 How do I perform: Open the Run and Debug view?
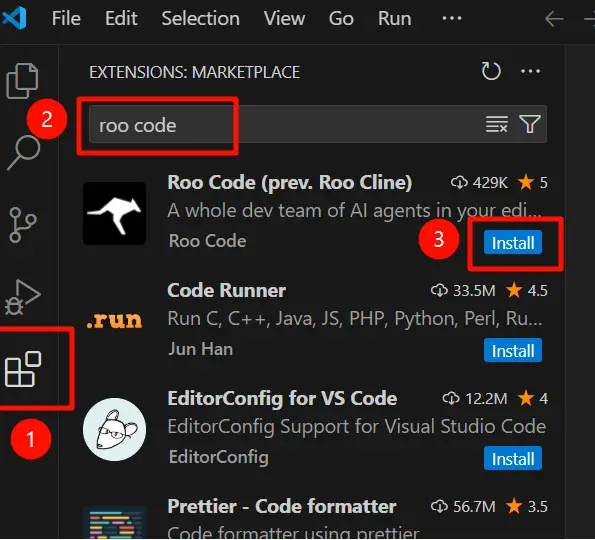tap(22, 297)
